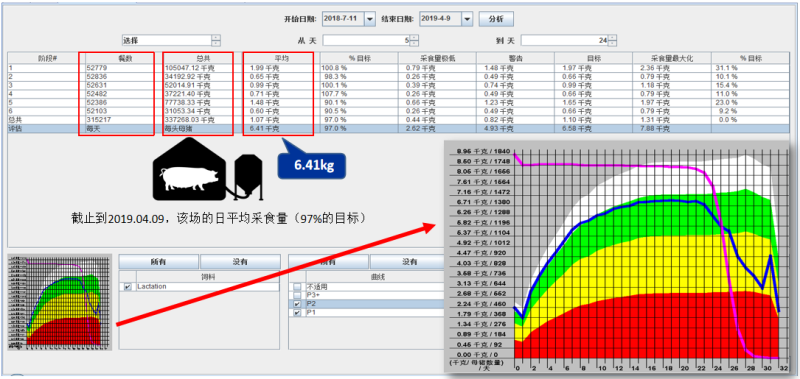Click the 平均 column header

[x=279, y=58]
